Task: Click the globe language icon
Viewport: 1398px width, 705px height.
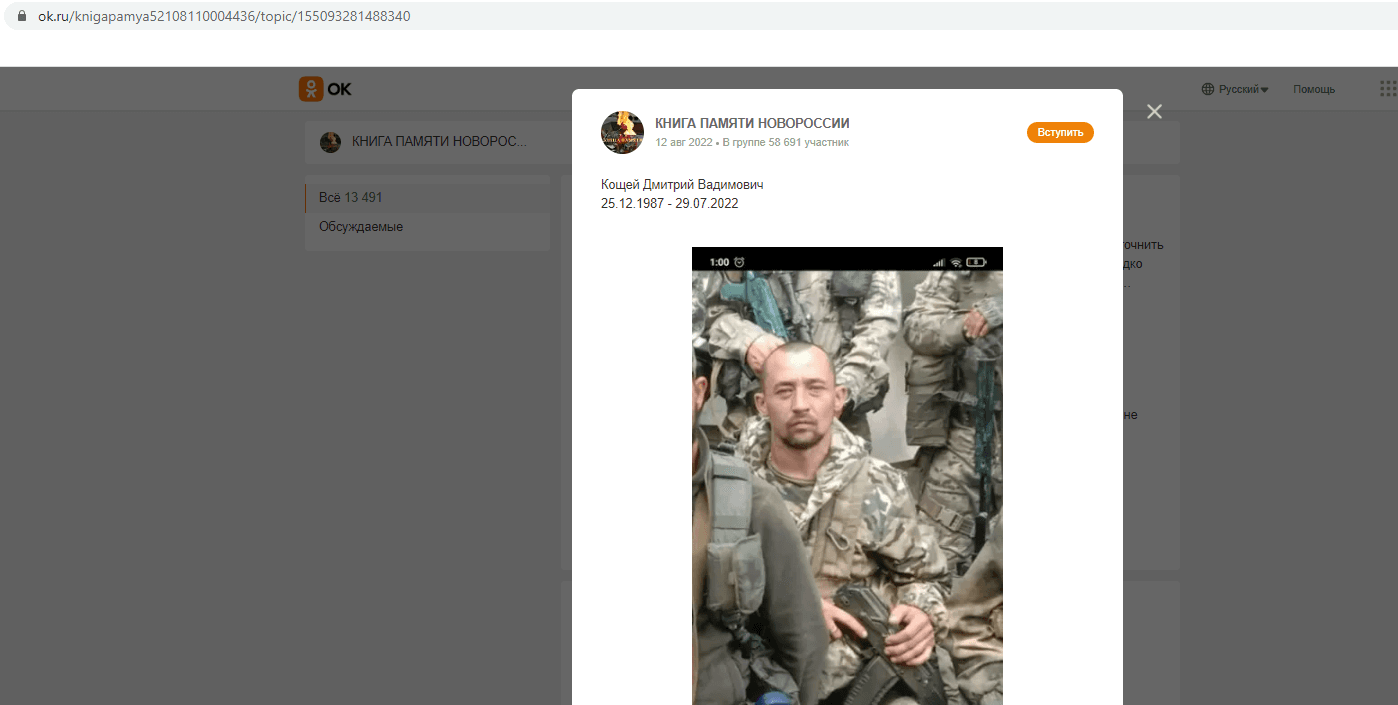Action: click(1208, 89)
